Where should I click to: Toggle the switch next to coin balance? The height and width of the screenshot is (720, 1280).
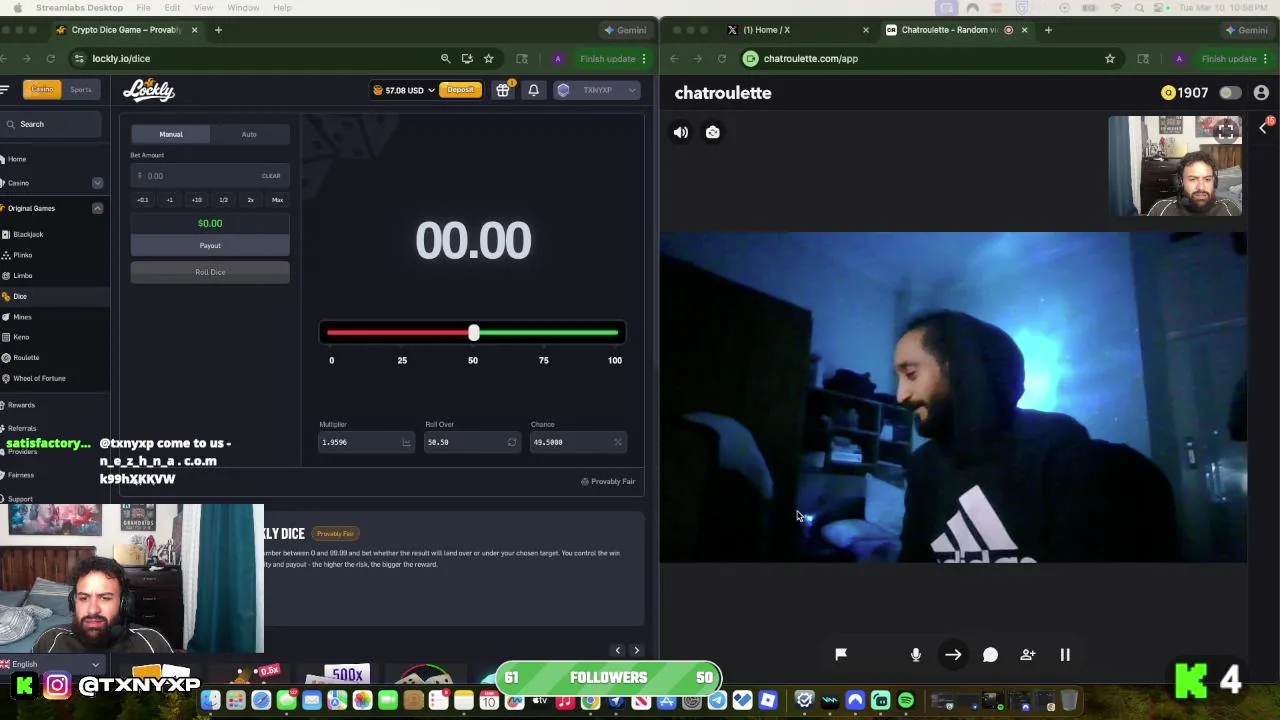point(1230,93)
